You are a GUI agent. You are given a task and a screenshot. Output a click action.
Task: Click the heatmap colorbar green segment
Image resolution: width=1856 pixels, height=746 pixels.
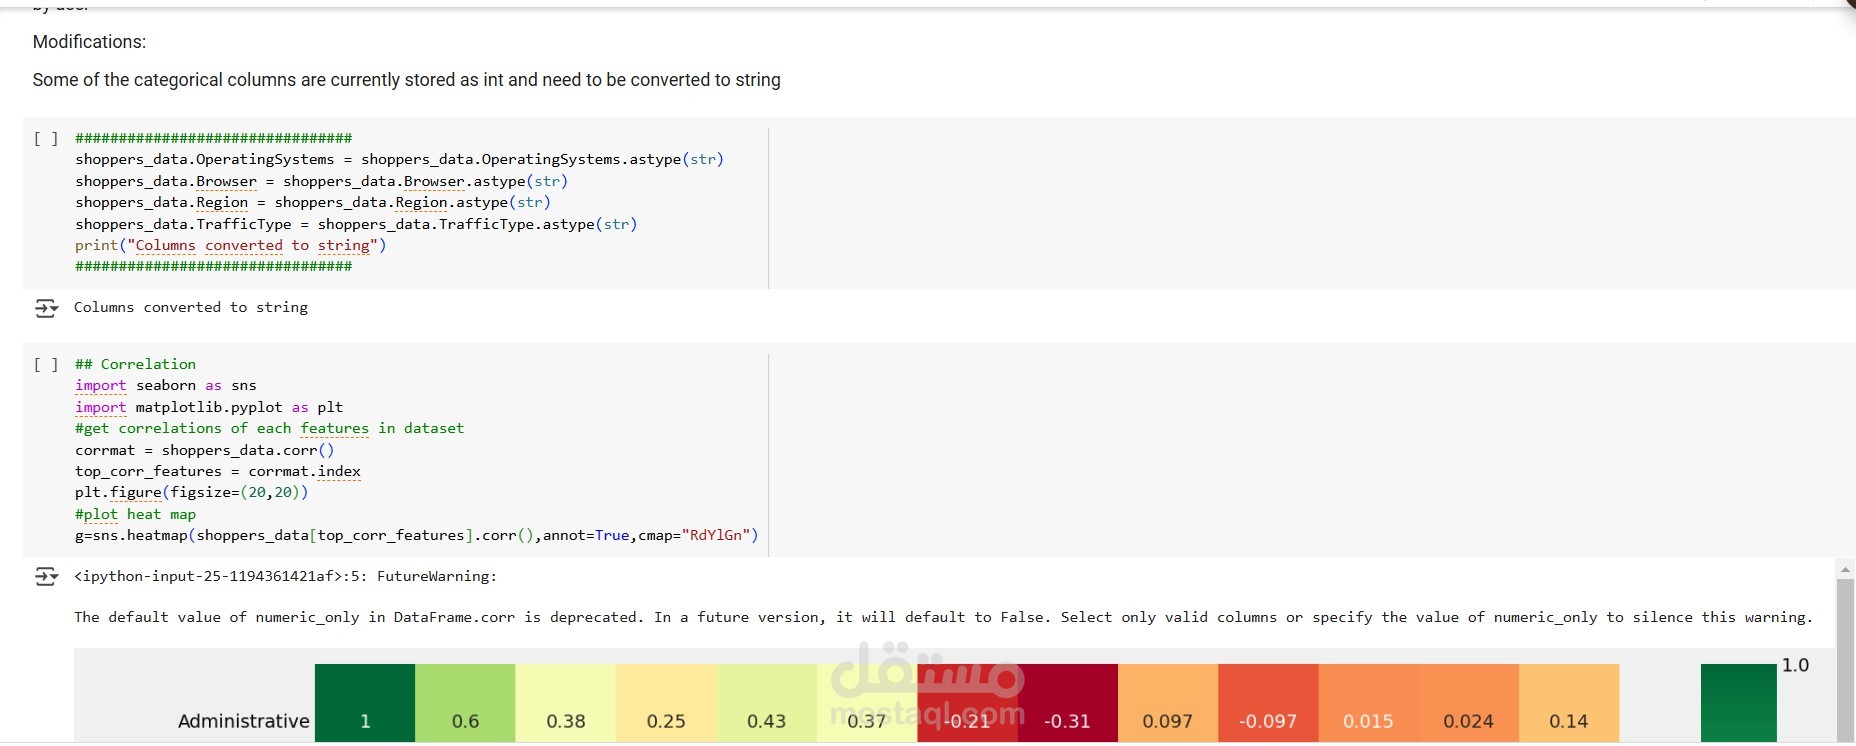(1738, 704)
